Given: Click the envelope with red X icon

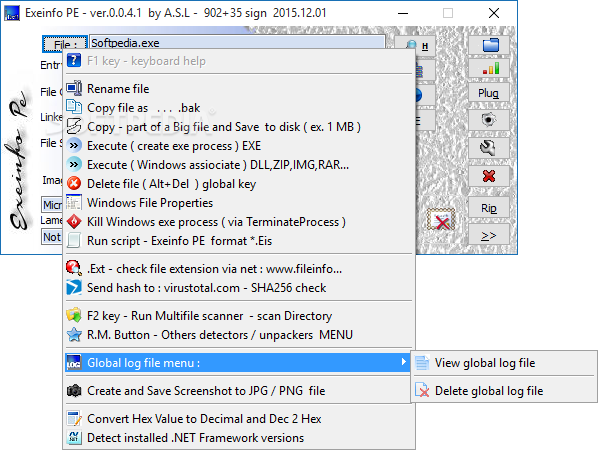Looking at the screenshot, I should [x=441, y=220].
